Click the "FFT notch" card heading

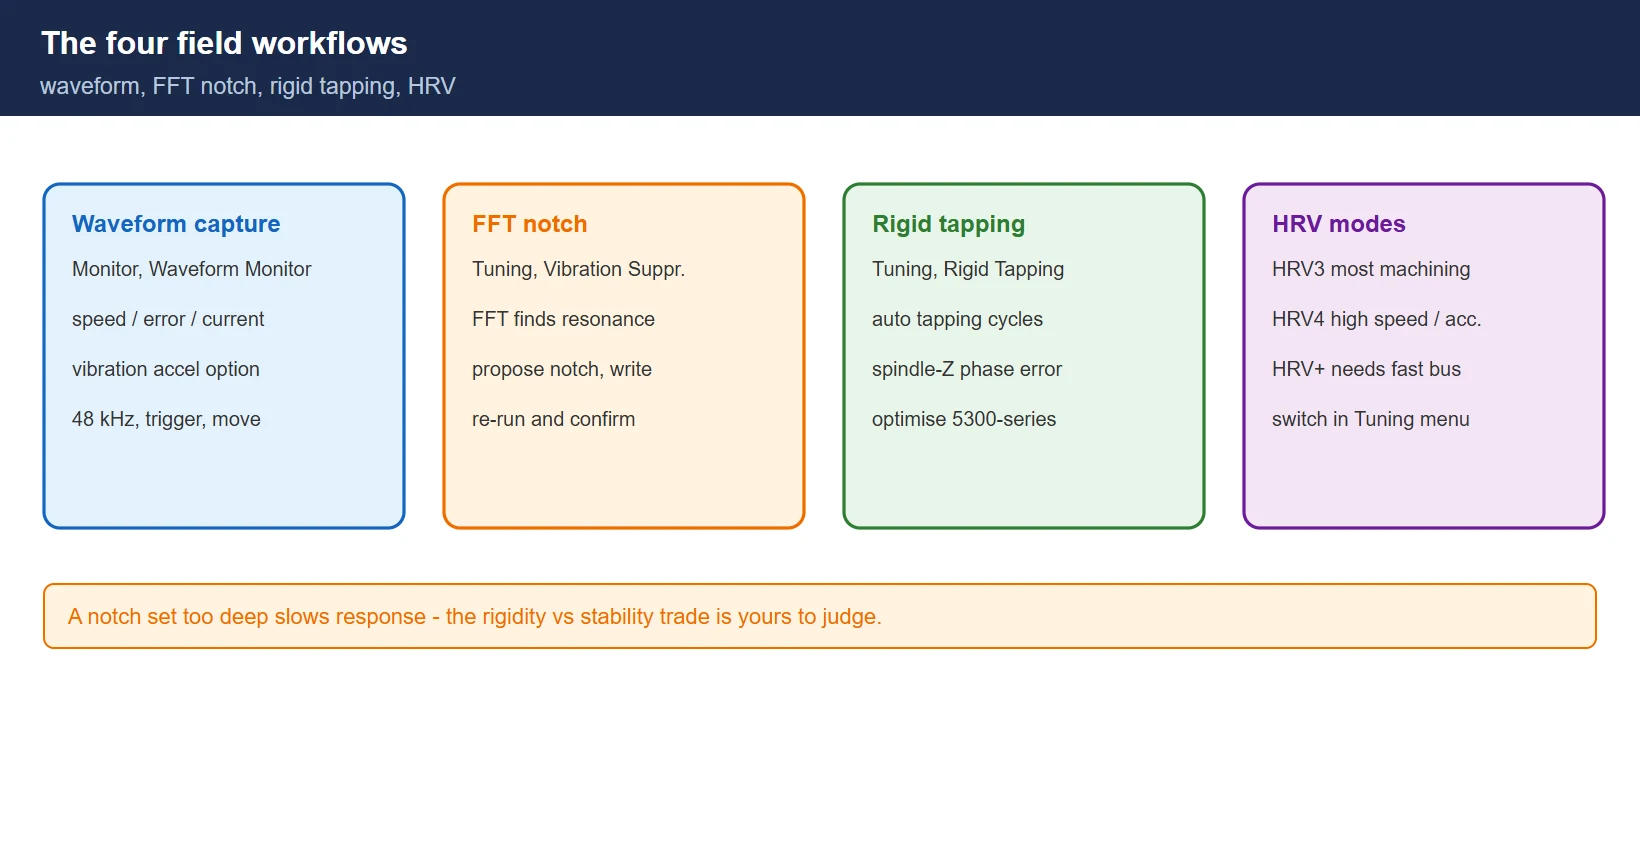(530, 224)
